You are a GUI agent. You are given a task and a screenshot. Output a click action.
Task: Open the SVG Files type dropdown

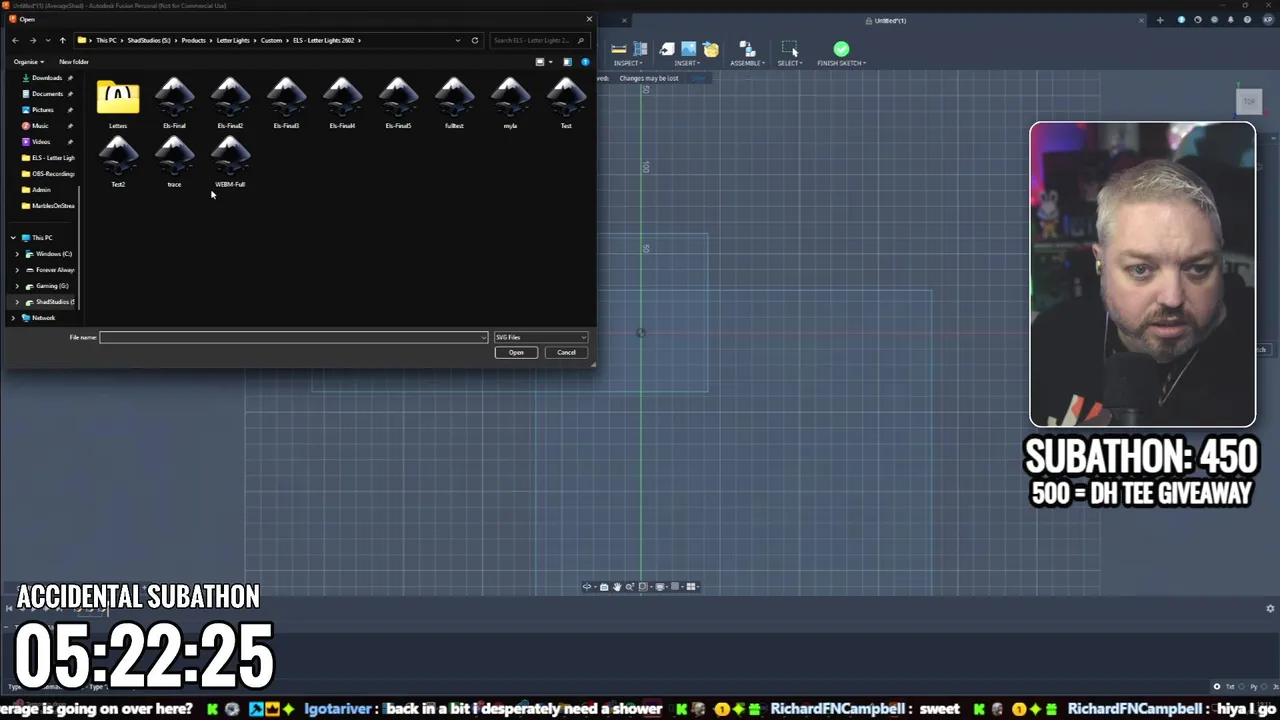coord(541,337)
